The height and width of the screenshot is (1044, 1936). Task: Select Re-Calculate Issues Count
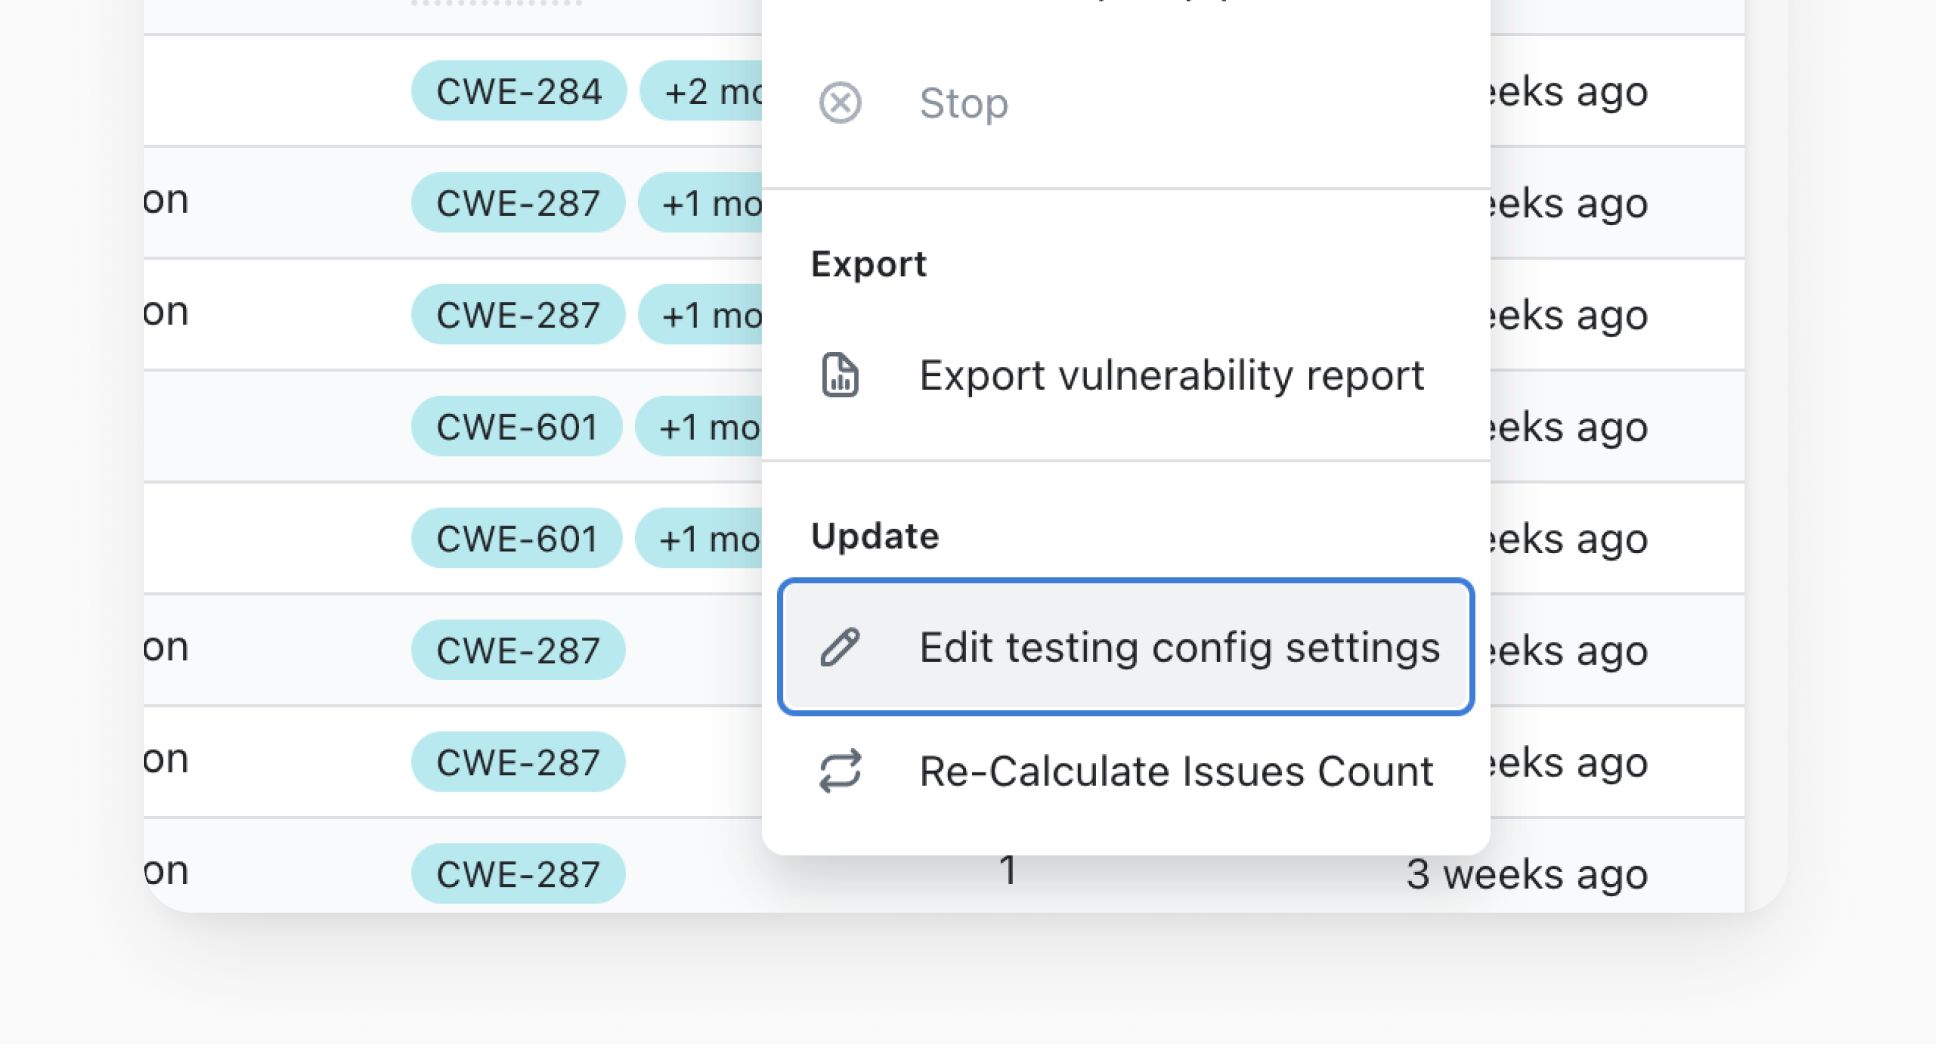click(1176, 771)
